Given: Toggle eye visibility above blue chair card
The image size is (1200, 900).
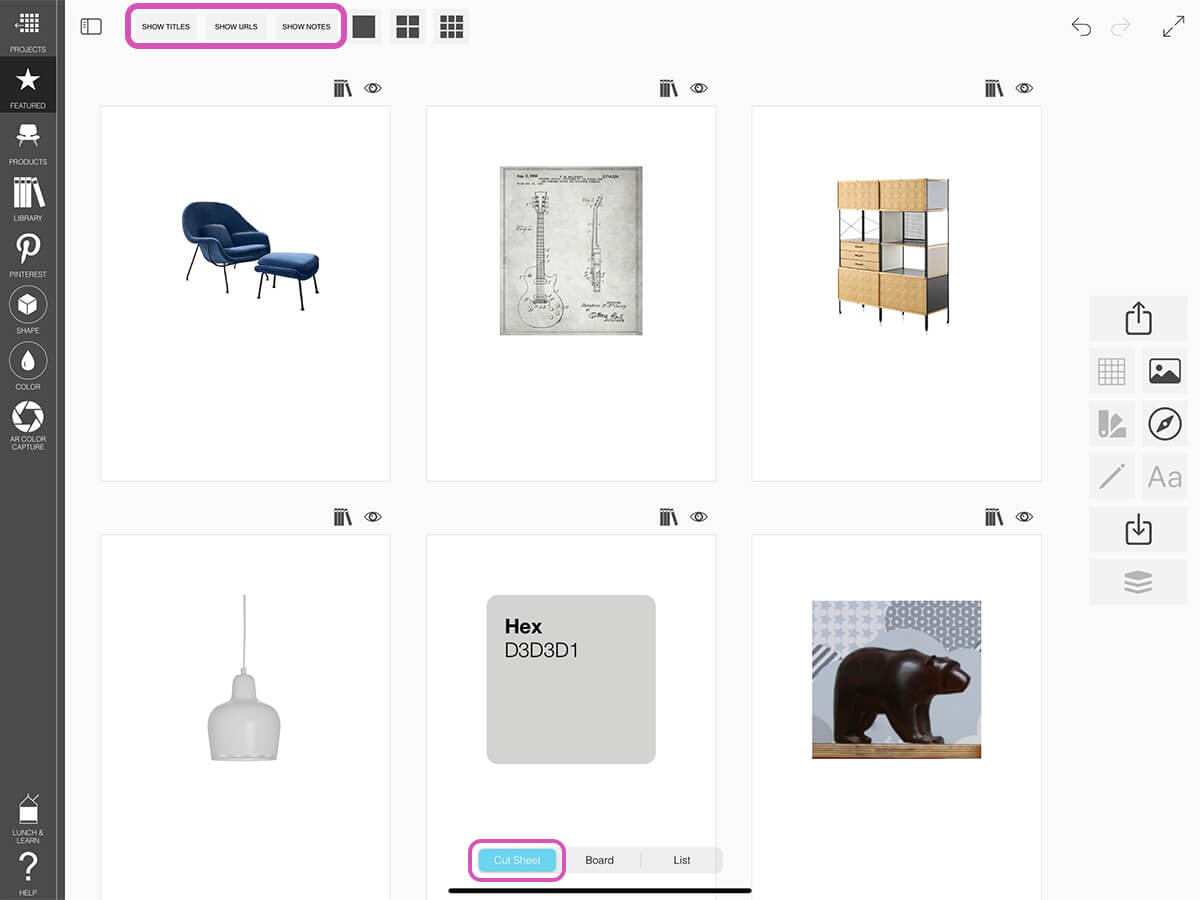Looking at the screenshot, I should pyautogui.click(x=373, y=88).
